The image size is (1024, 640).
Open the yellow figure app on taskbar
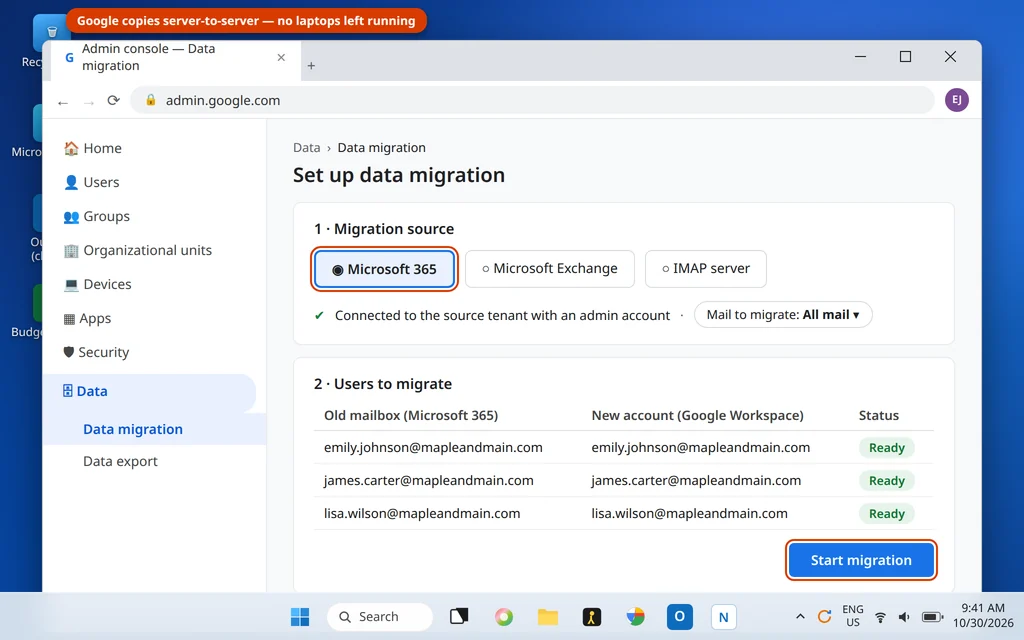[x=592, y=616]
